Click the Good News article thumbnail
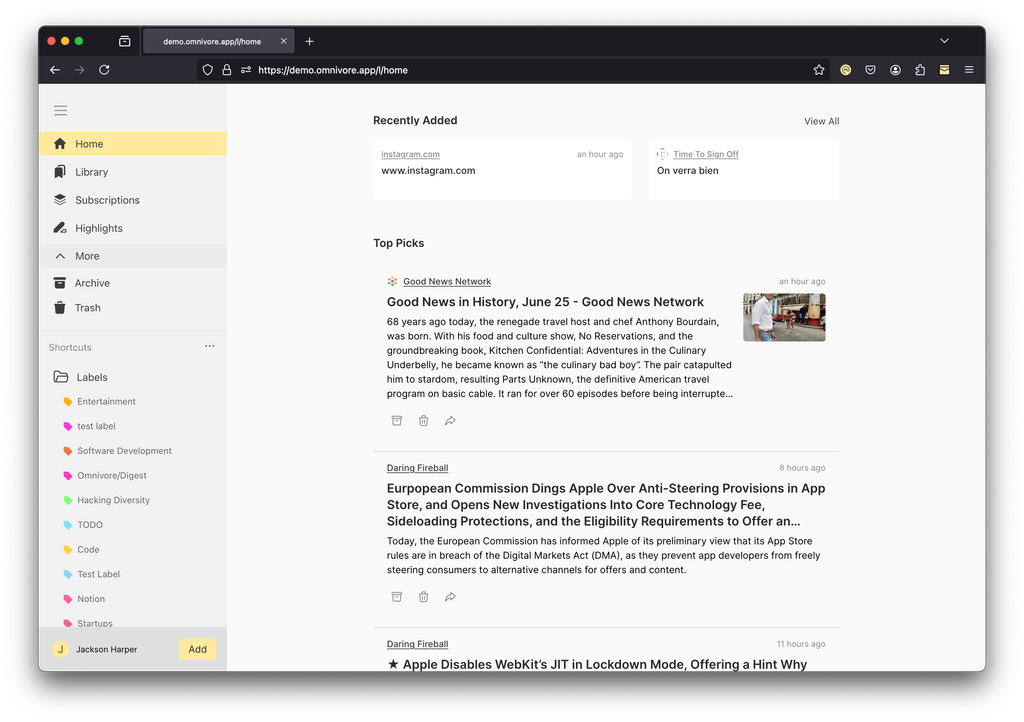The width and height of the screenshot is (1024, 722). pyautogui.click(x=784, y=317)
